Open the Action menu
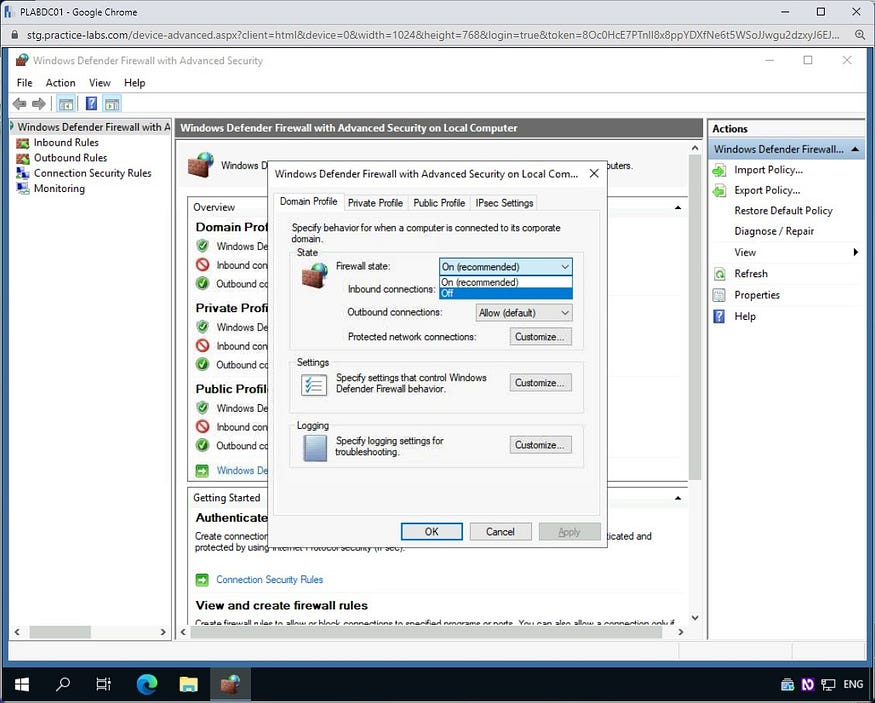Screen dimensions: 875x703 pos(60,83)
